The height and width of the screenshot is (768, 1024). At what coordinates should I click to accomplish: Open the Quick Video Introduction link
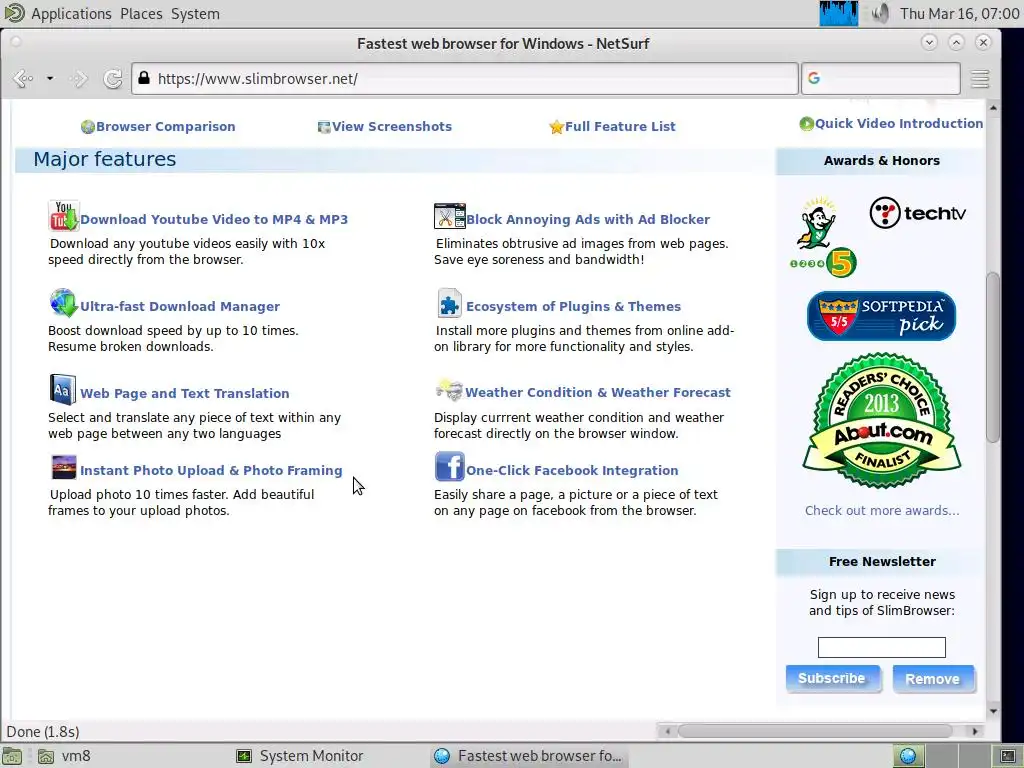pyautogui.click(x=899, y=123)
